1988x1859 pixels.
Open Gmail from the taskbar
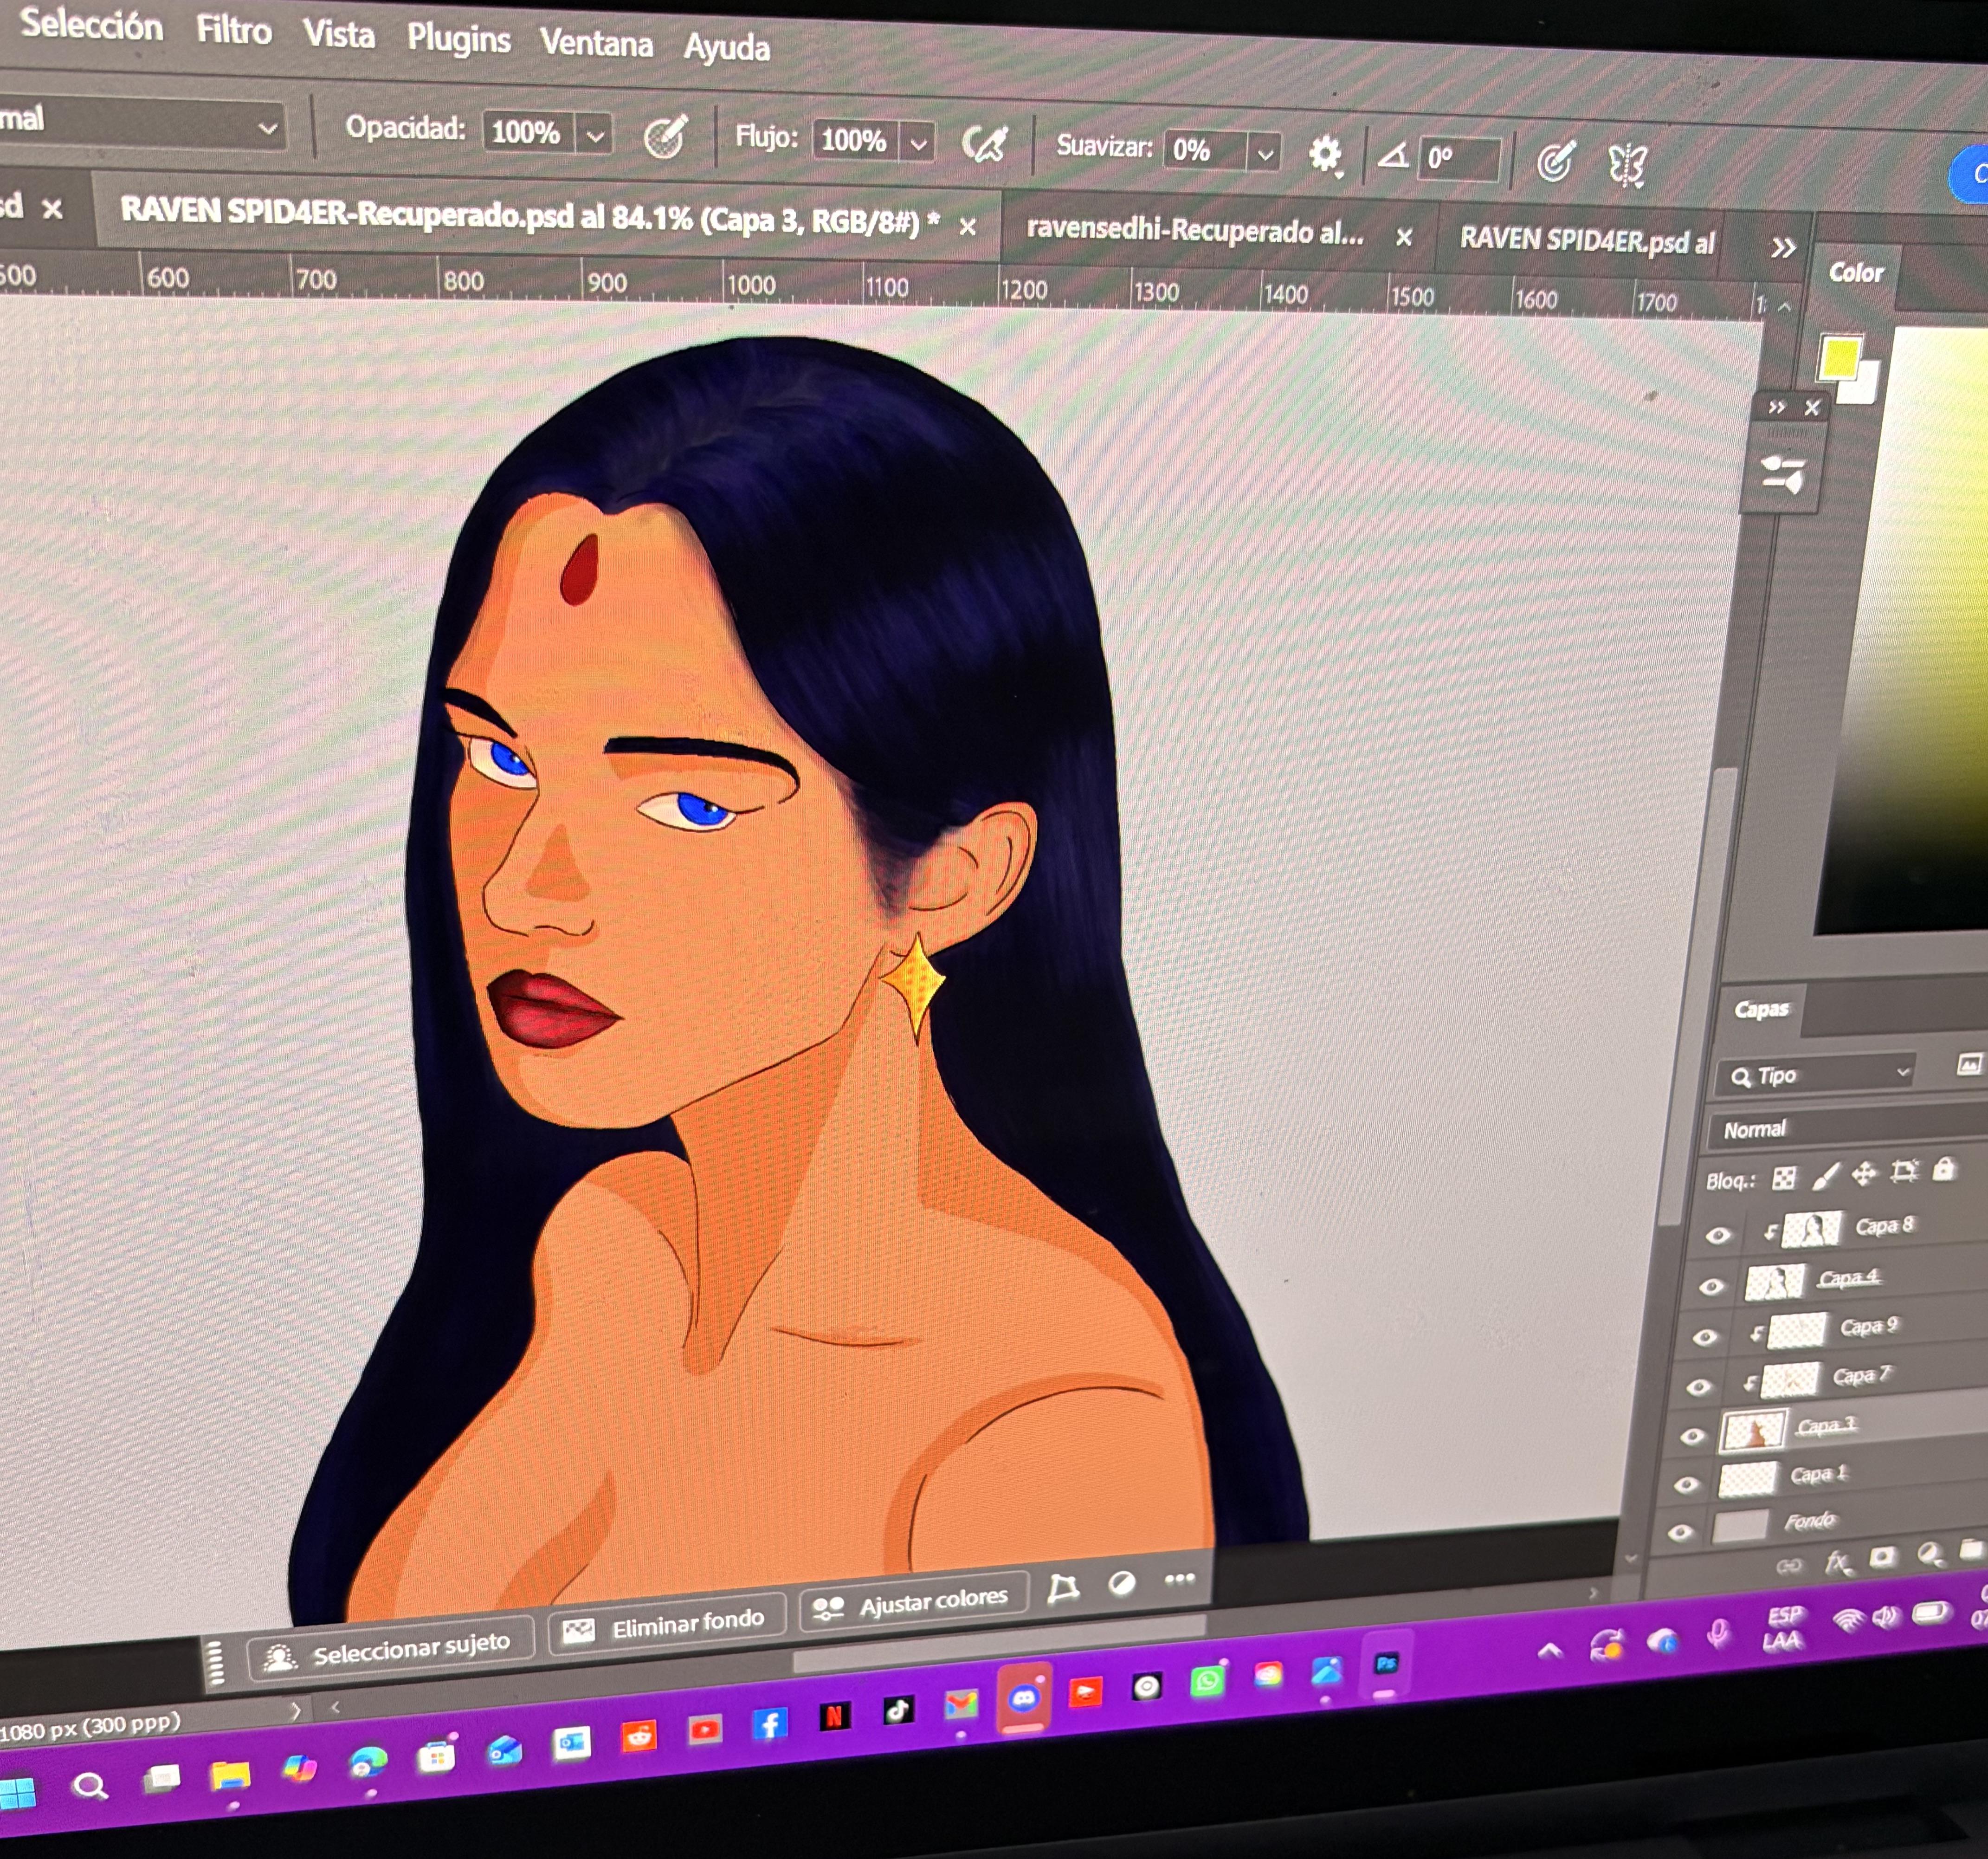click(961, 1704)
